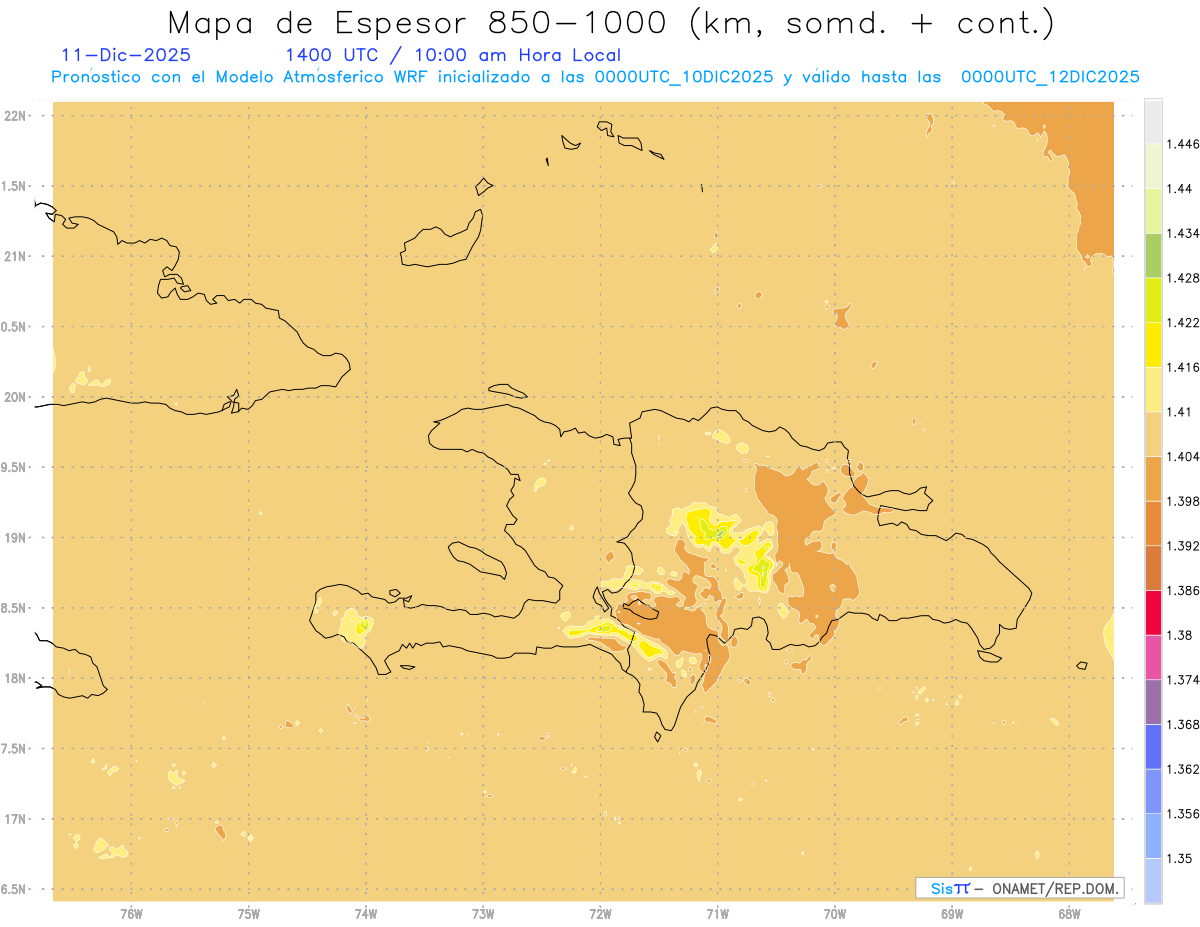The width and height of the screenshot is (1200, 927).
Task: Pick the bright yellow legend color above 1.416
Action: coord(1153,345)
